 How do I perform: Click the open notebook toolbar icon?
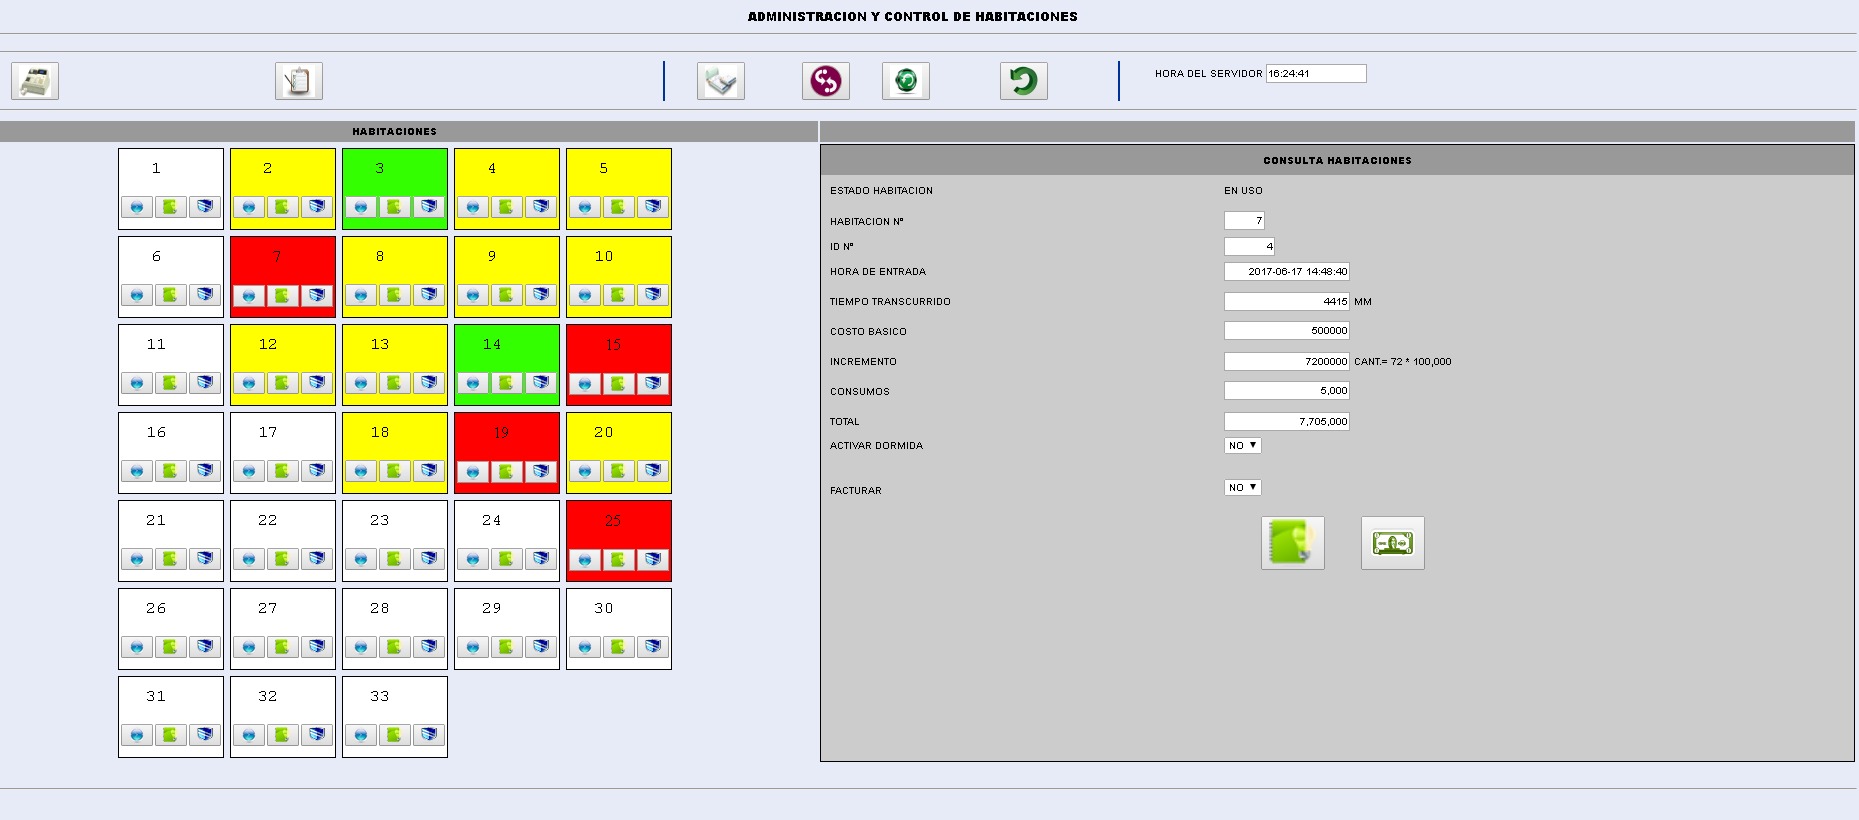(721, 81)
